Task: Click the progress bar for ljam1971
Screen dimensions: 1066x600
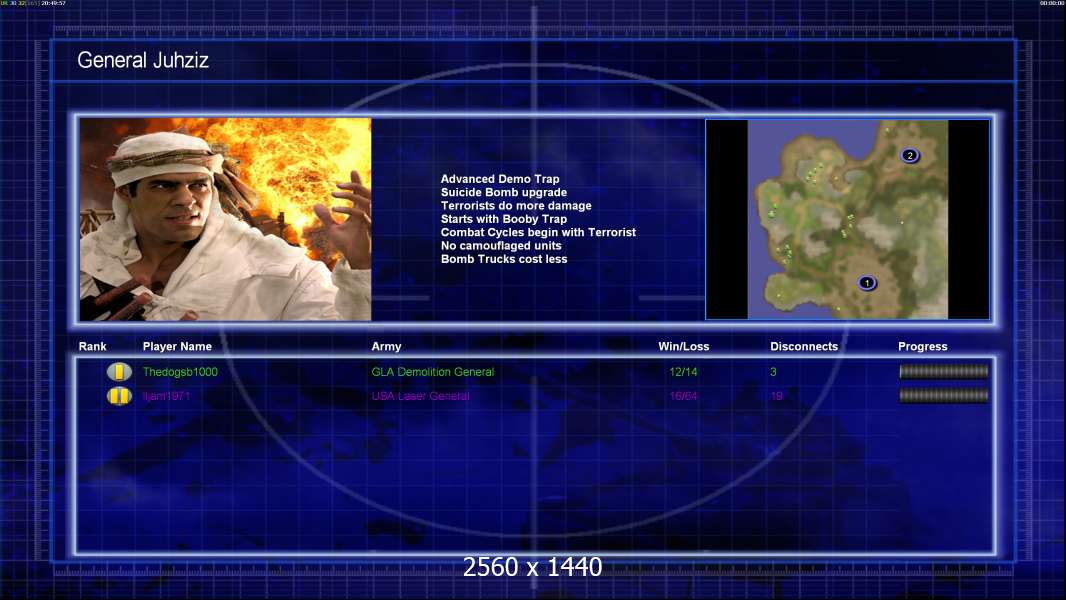Action: [944, 395]
